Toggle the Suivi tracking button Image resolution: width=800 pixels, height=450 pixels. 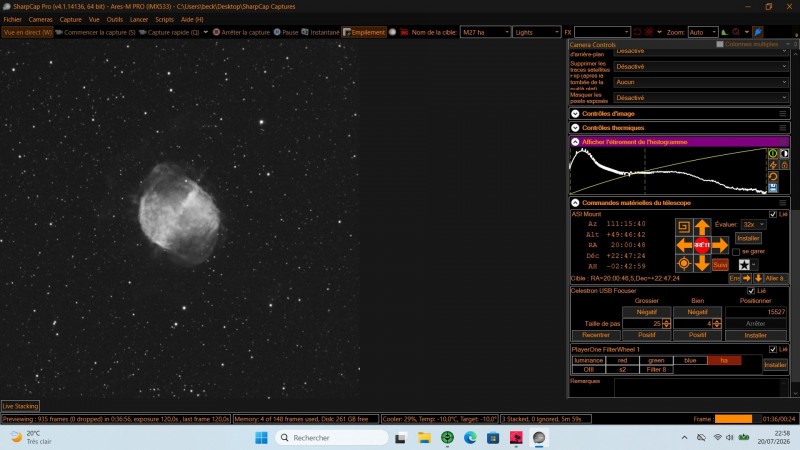pyautogui.click(x=720, y=264)
